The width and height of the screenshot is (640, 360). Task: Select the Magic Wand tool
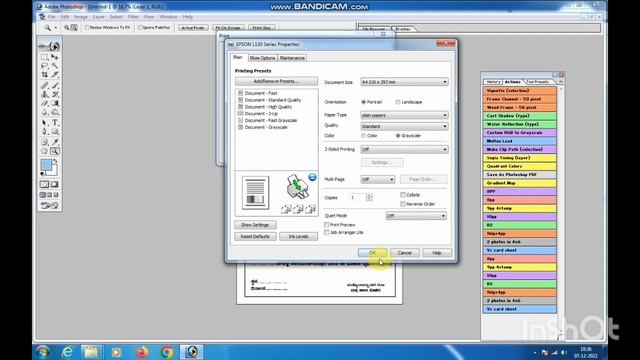(55, 66)
